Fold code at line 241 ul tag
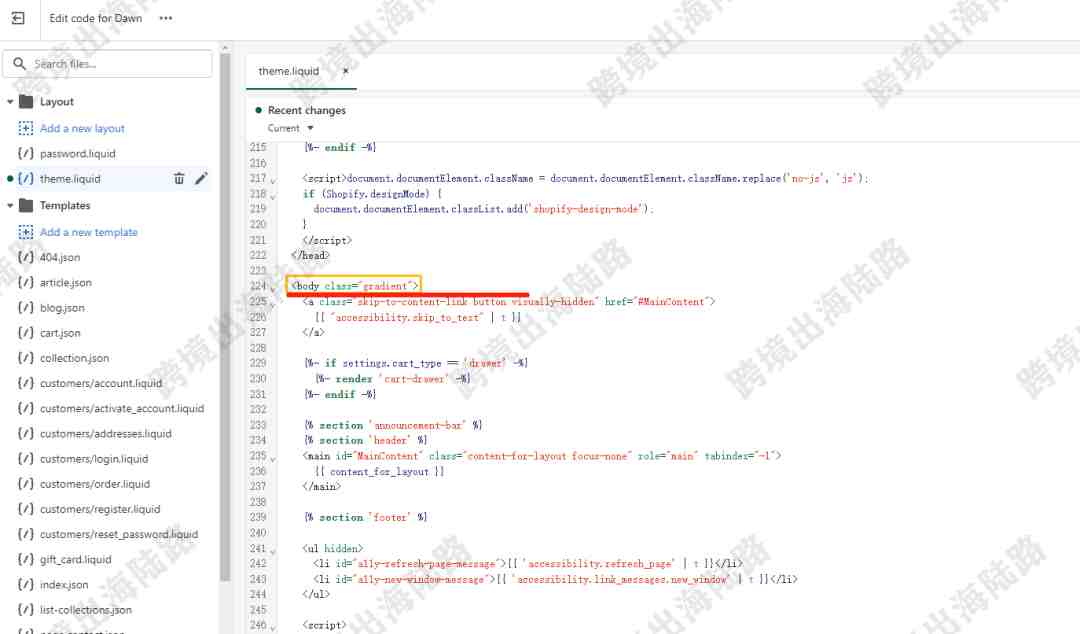 tap(273, 550)
